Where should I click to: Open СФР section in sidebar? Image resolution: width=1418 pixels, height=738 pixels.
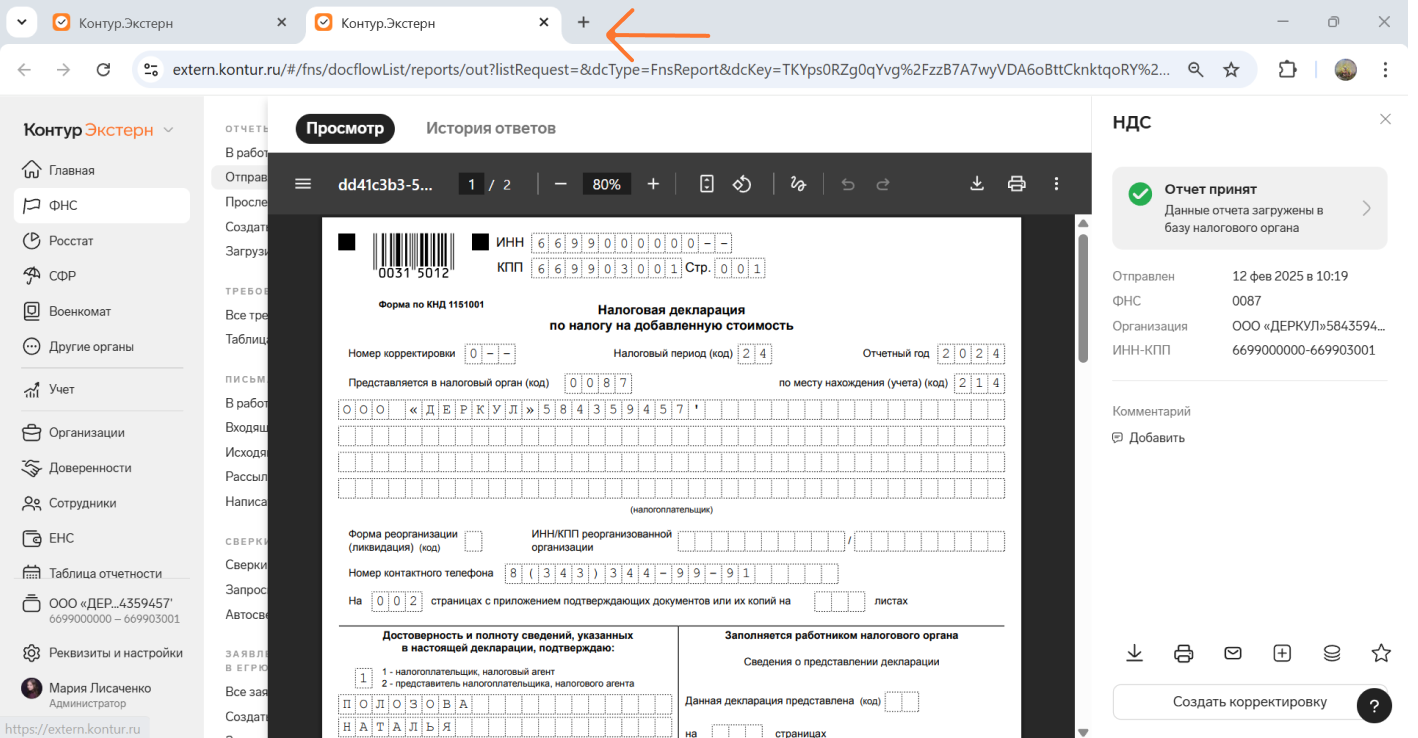click(101, 275)
